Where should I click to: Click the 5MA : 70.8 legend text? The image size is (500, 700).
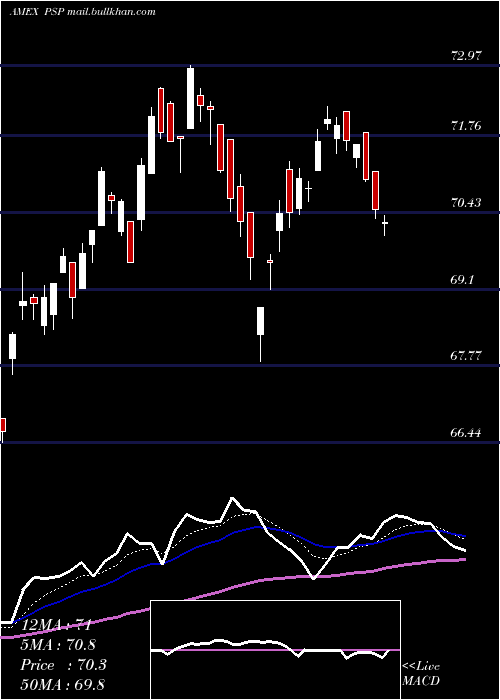click(58, 645)
